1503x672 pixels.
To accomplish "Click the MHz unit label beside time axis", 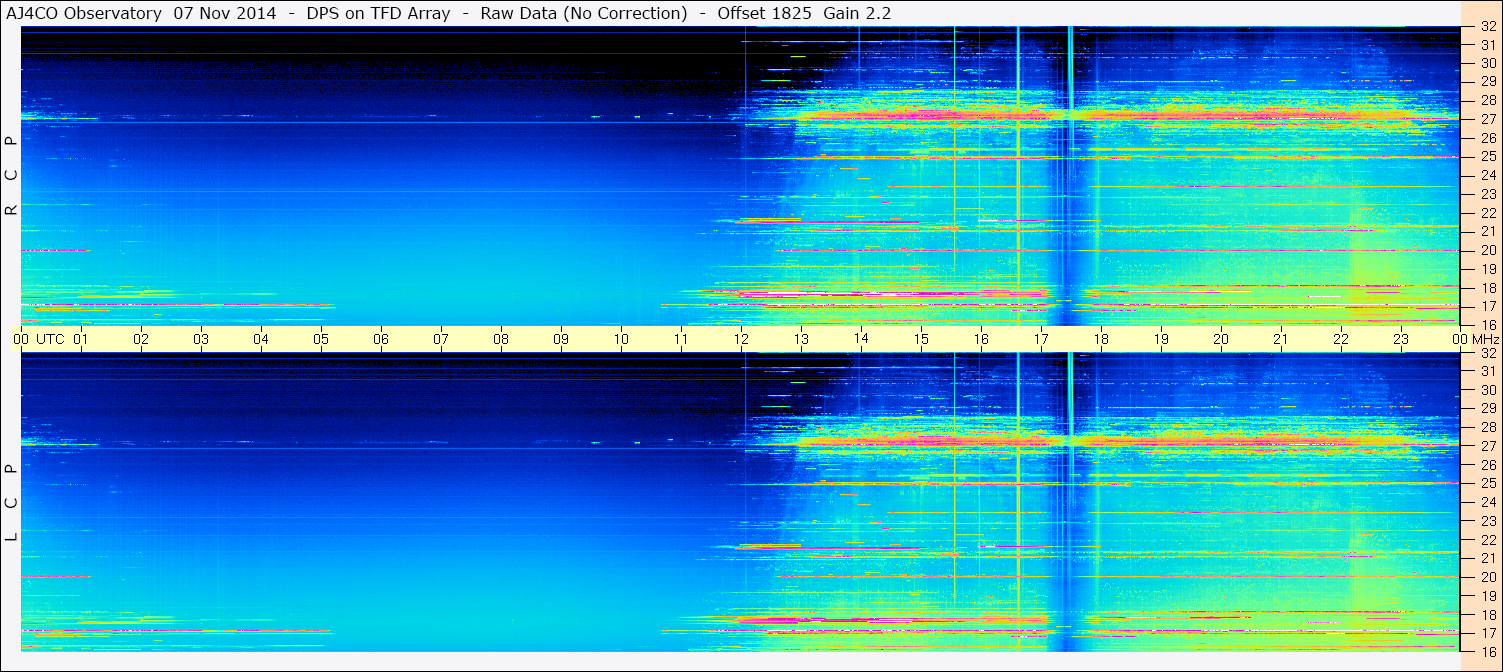I will click(1484, 339).
